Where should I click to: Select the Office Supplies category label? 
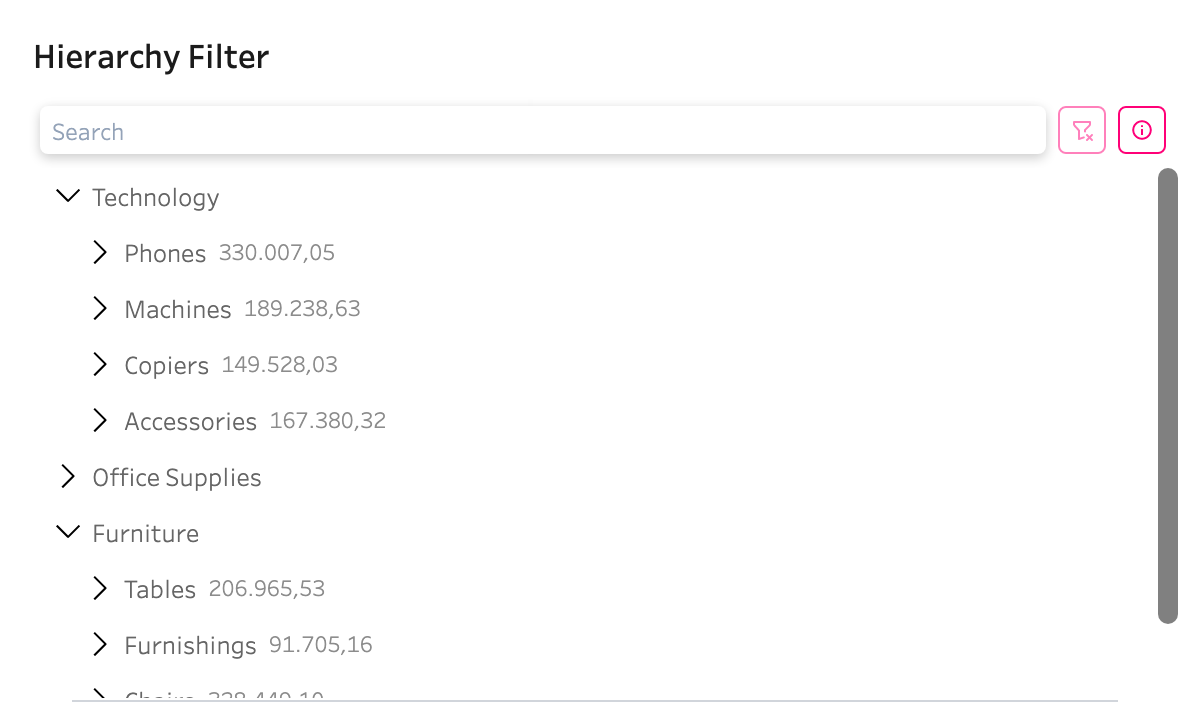point(177,478)
